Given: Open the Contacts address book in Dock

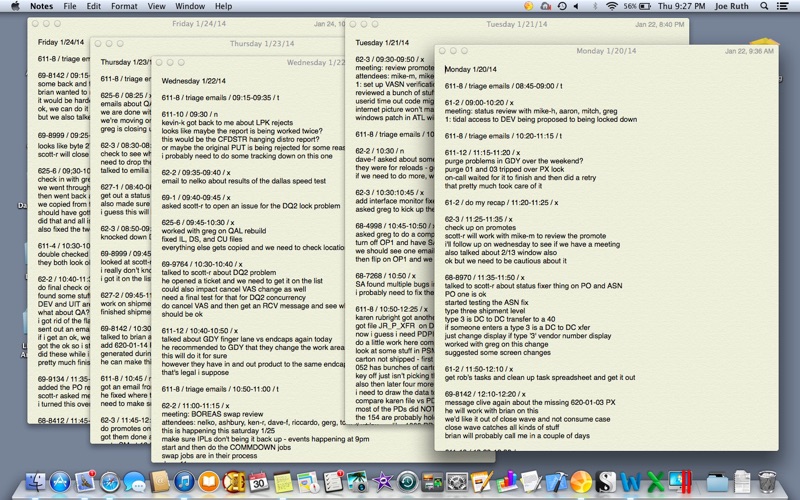Looking at the screenshot, I should 159,482.
